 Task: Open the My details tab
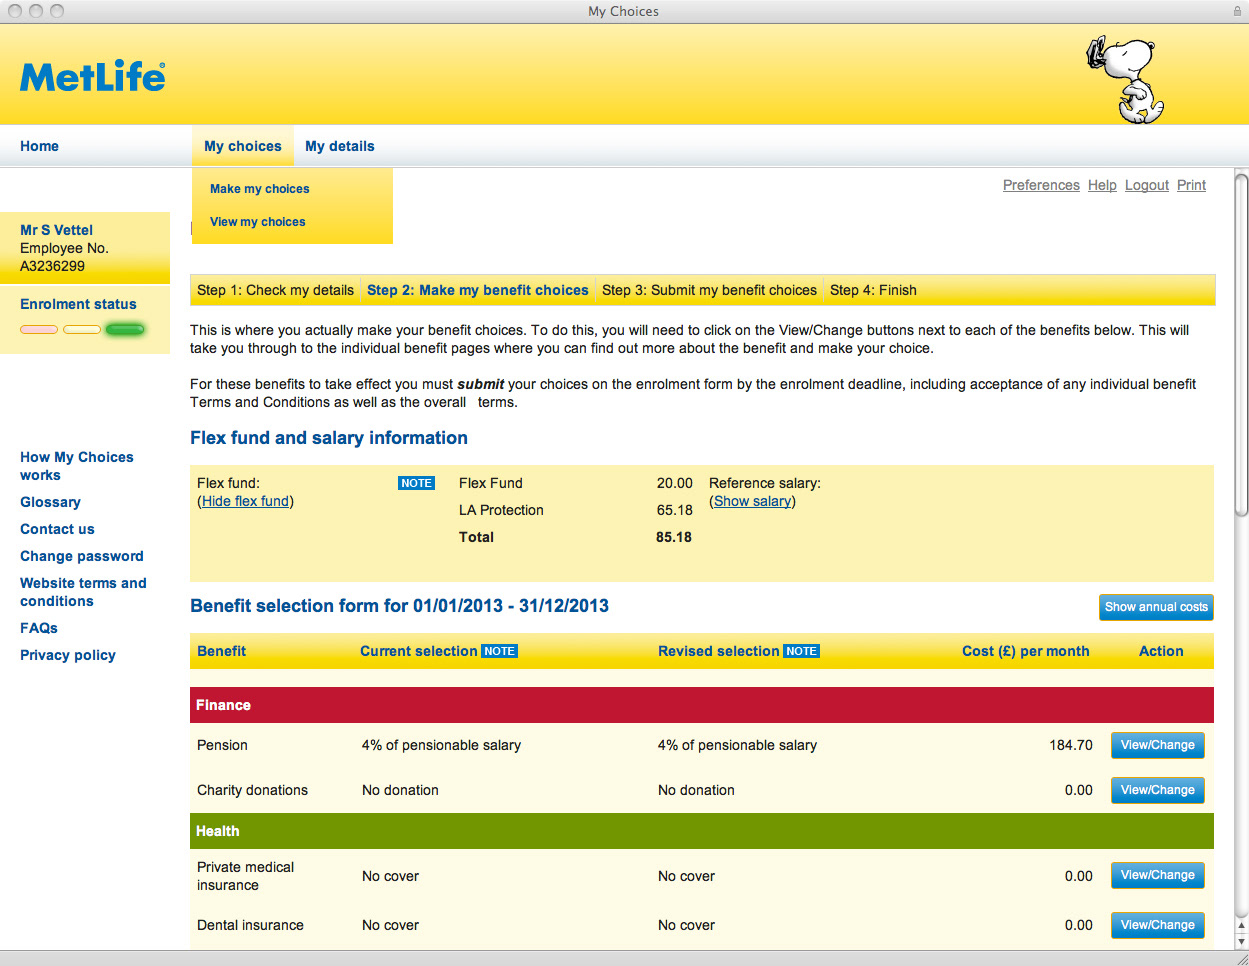[x=340, y=146]
